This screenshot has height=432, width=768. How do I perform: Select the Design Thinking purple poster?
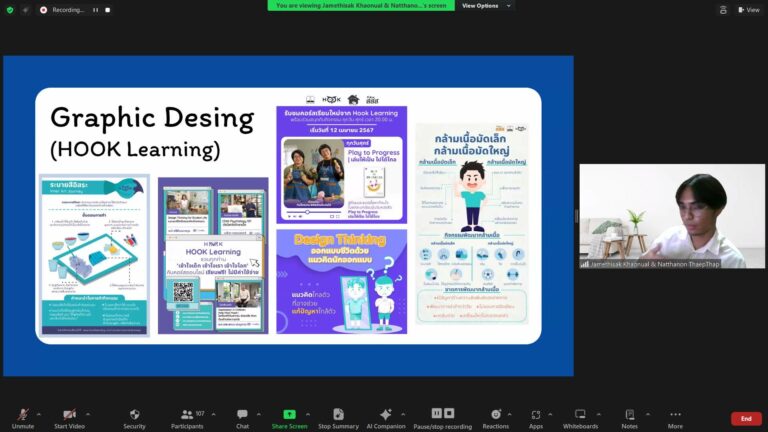click(342, 282)
